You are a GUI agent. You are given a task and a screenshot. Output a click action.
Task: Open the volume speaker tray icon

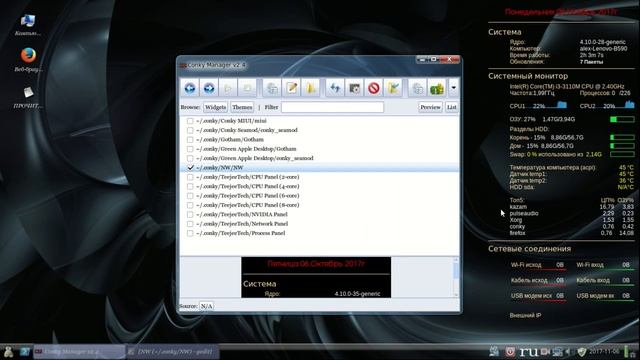pos(568,351)
